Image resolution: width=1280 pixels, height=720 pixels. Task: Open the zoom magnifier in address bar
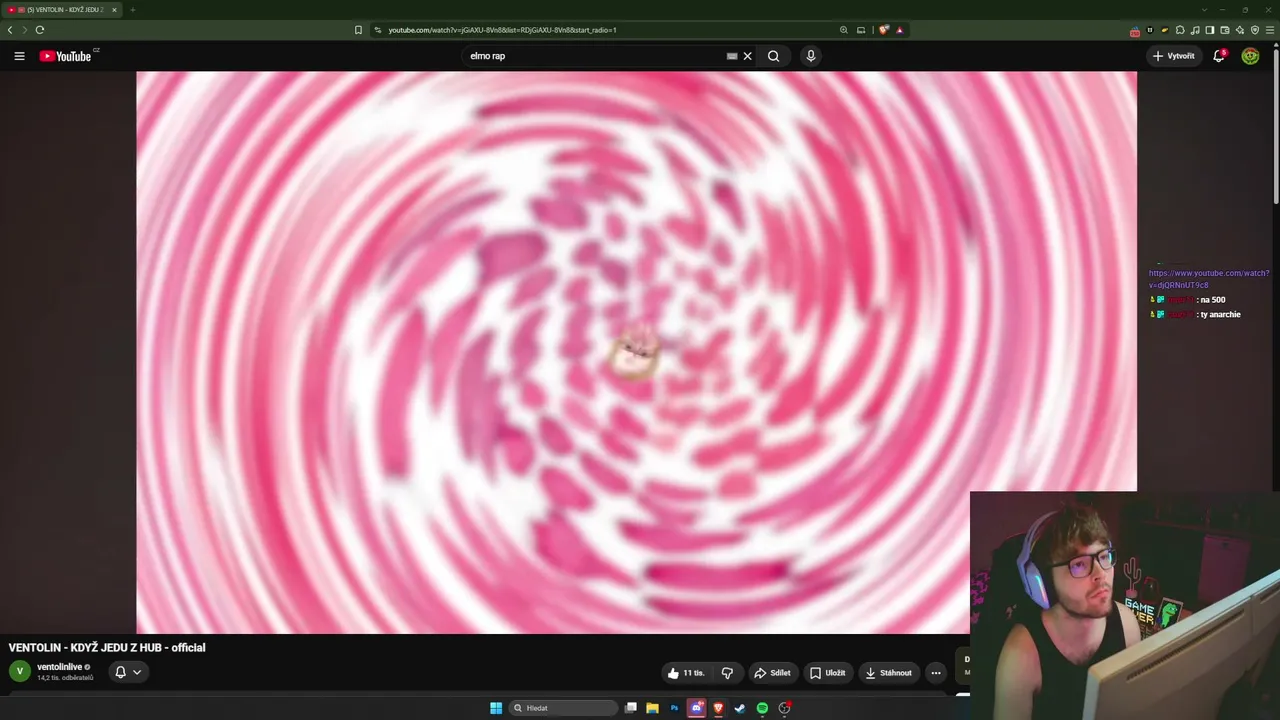(x=844, y=30)
